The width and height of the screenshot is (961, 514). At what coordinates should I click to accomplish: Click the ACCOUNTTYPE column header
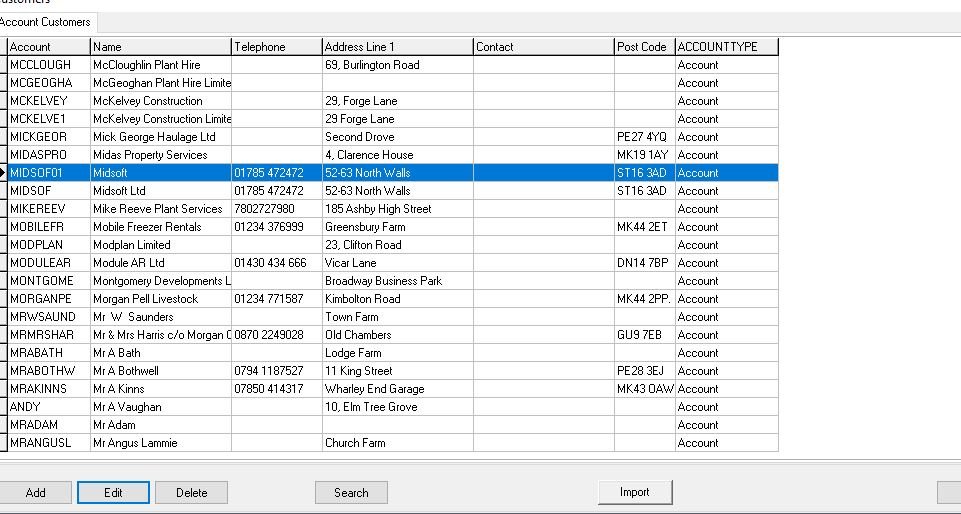click(727, 47)
